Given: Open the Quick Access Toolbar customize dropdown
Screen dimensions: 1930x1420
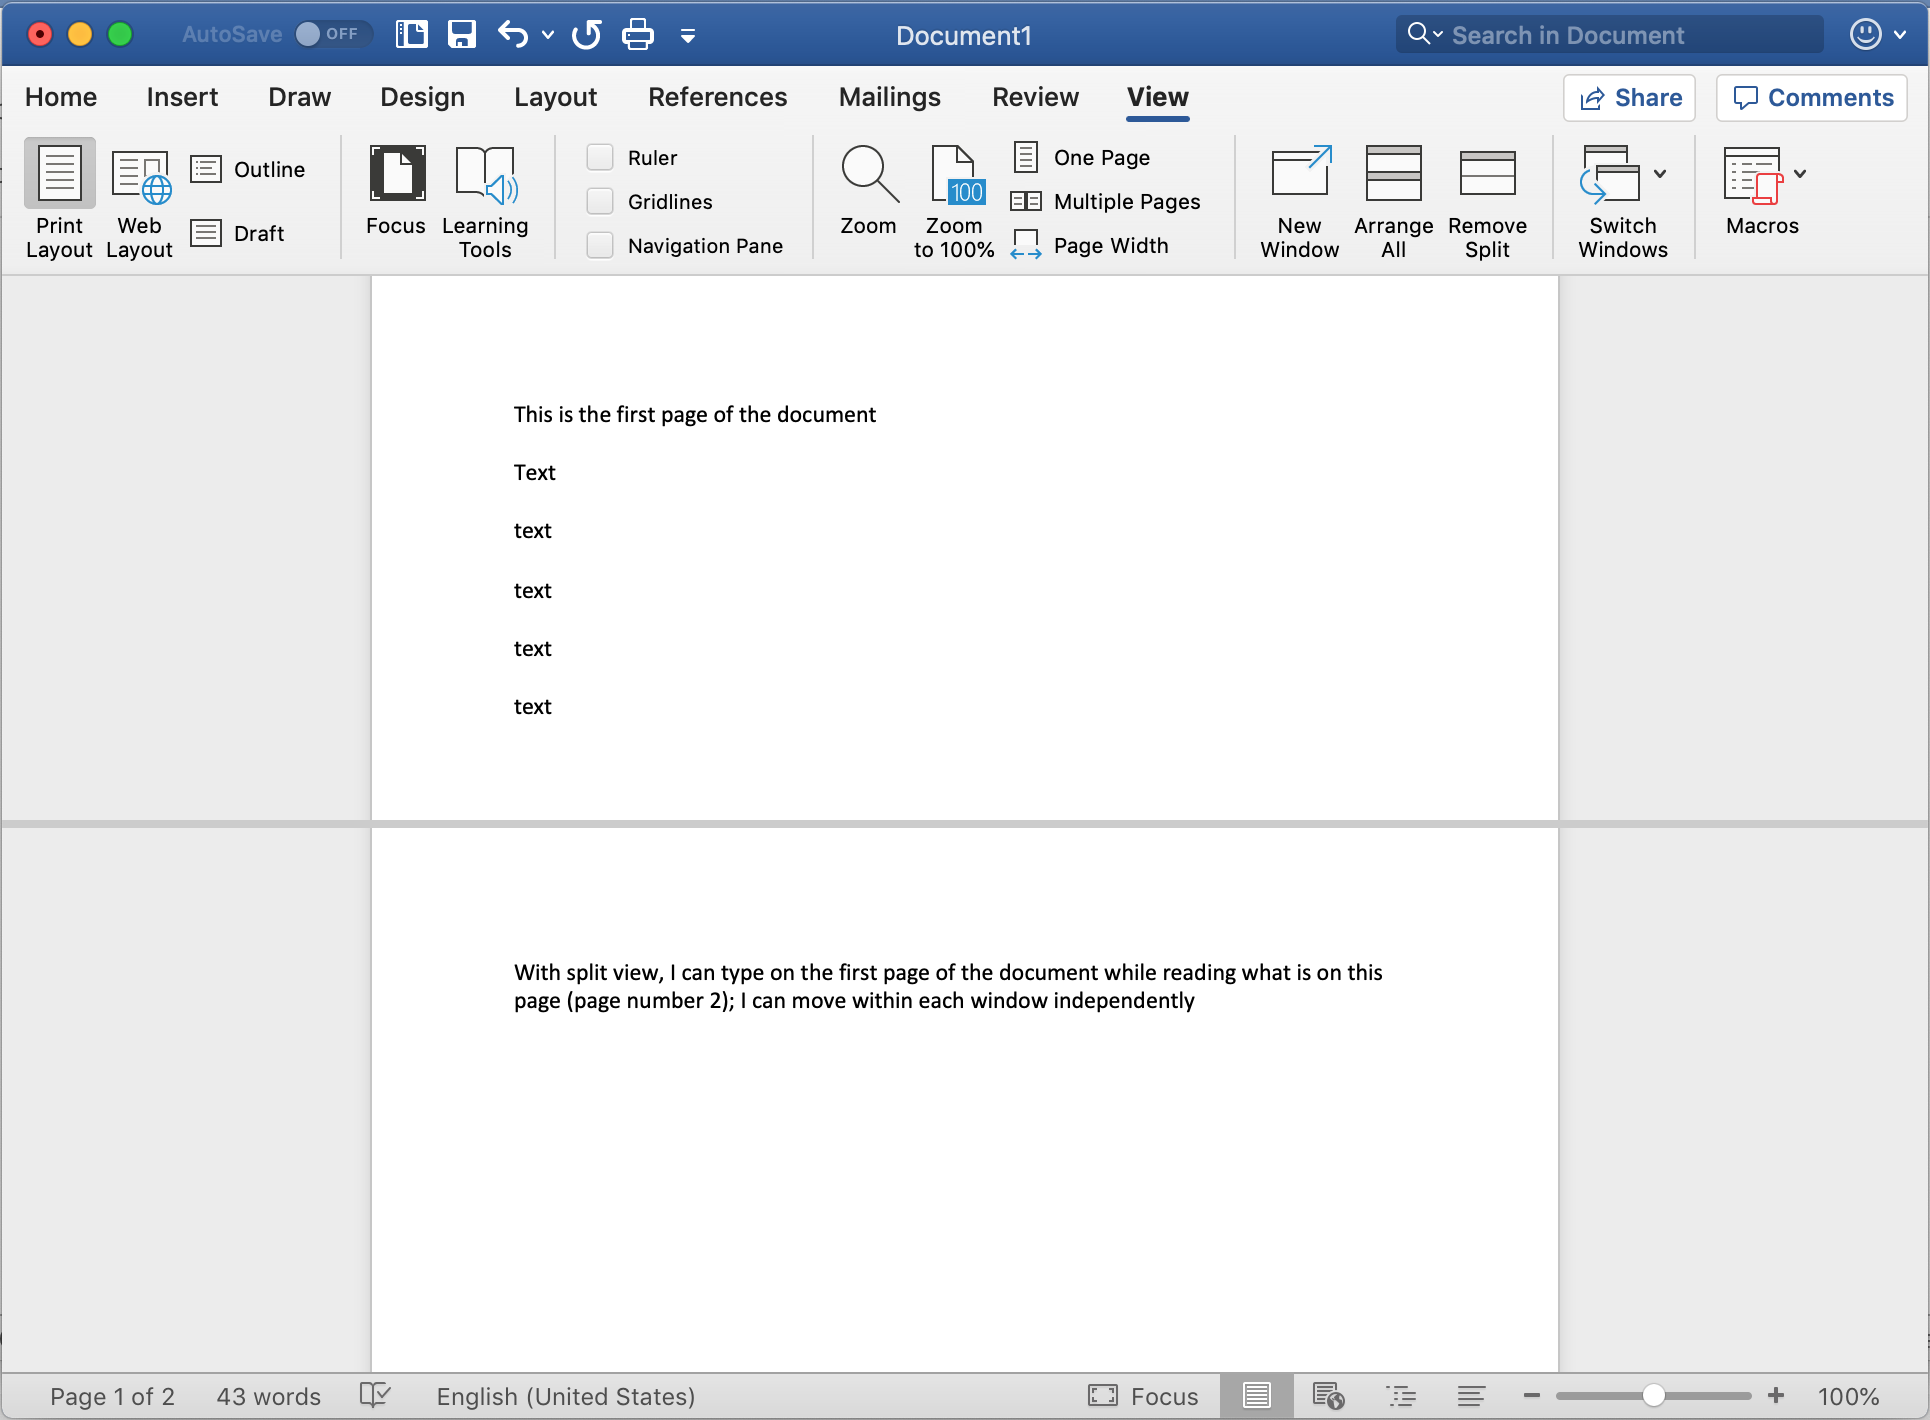Looking at the screenshot, I should click(688, 36).
